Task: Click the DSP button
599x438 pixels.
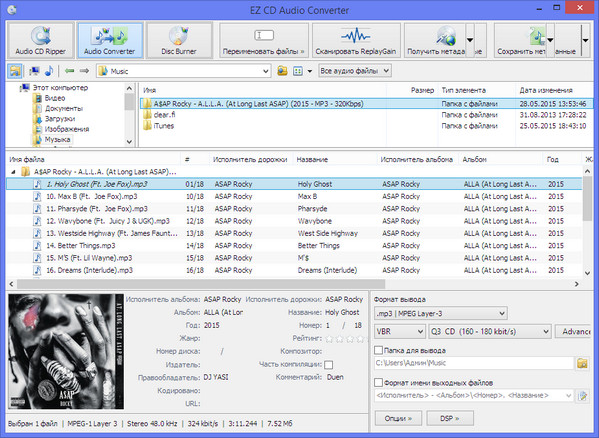Action: click(450, 419)
